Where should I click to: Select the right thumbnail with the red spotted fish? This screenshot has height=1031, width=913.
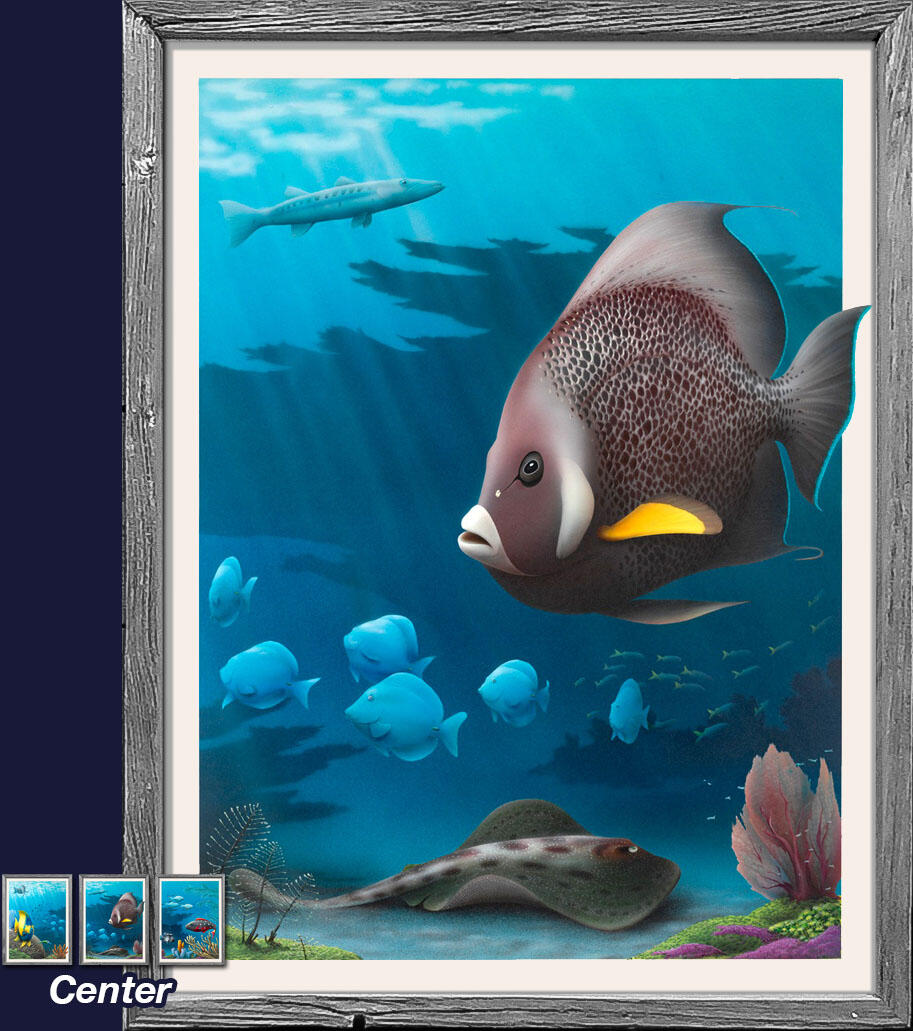(191, 919)
